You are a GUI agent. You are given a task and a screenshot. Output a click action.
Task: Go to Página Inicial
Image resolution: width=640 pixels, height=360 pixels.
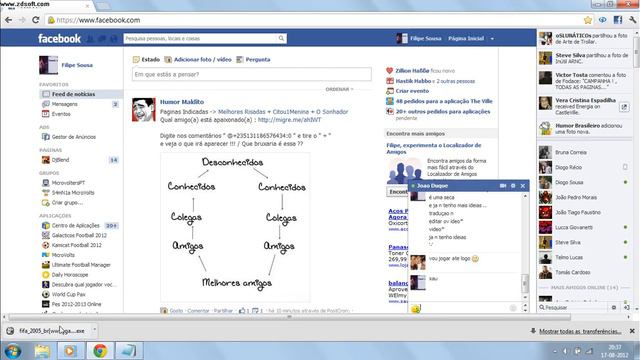466,38
